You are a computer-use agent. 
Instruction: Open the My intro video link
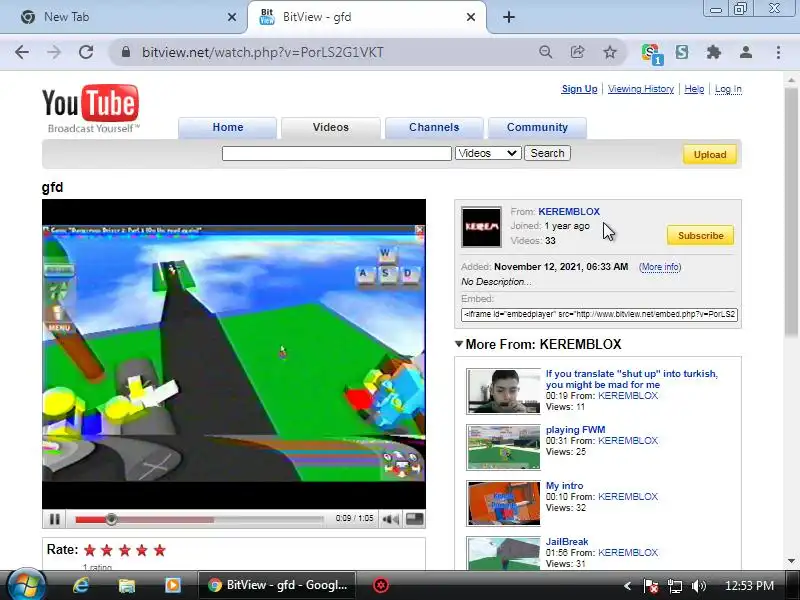tap(564, 486)
